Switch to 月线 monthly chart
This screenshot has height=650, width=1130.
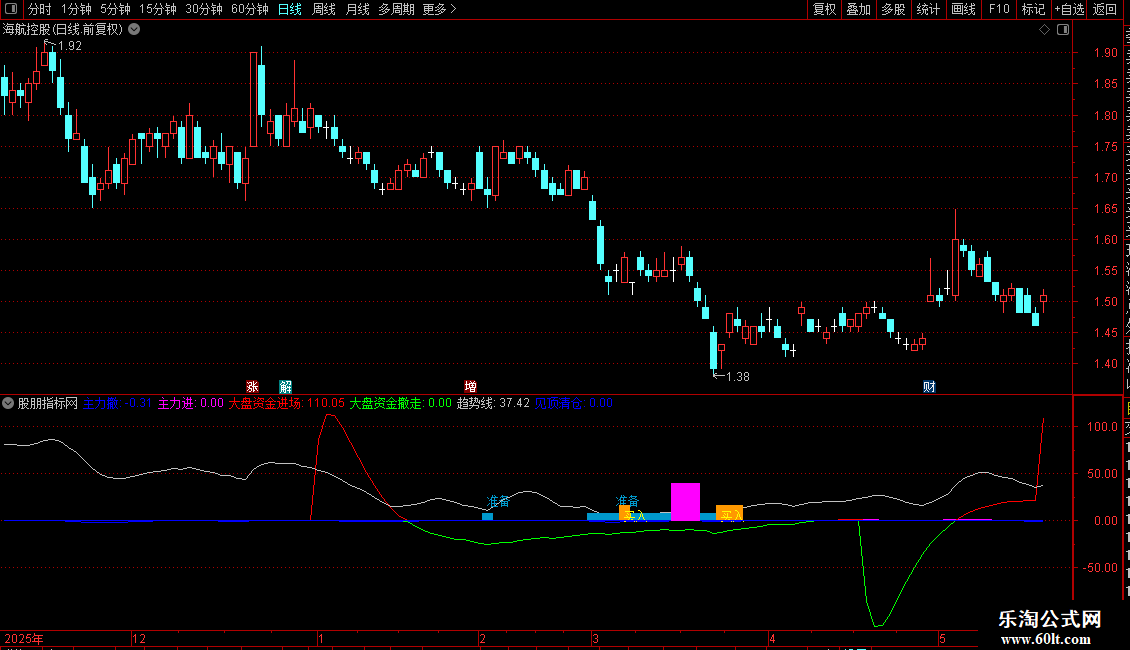pyautogui.click(x=357, y=9)
